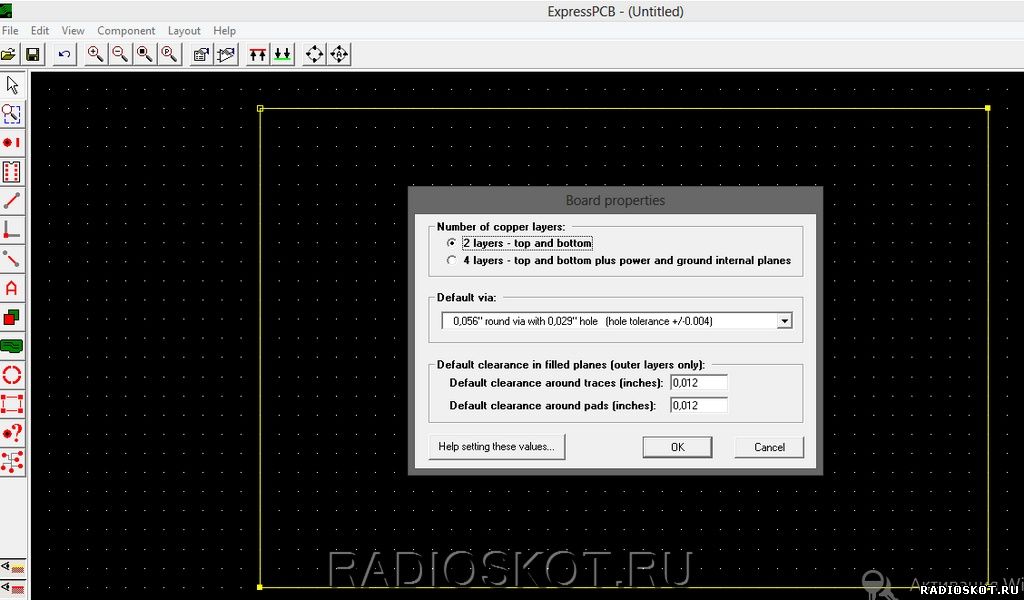
Task: Click the Cancel button
Action: pos(769,447)
